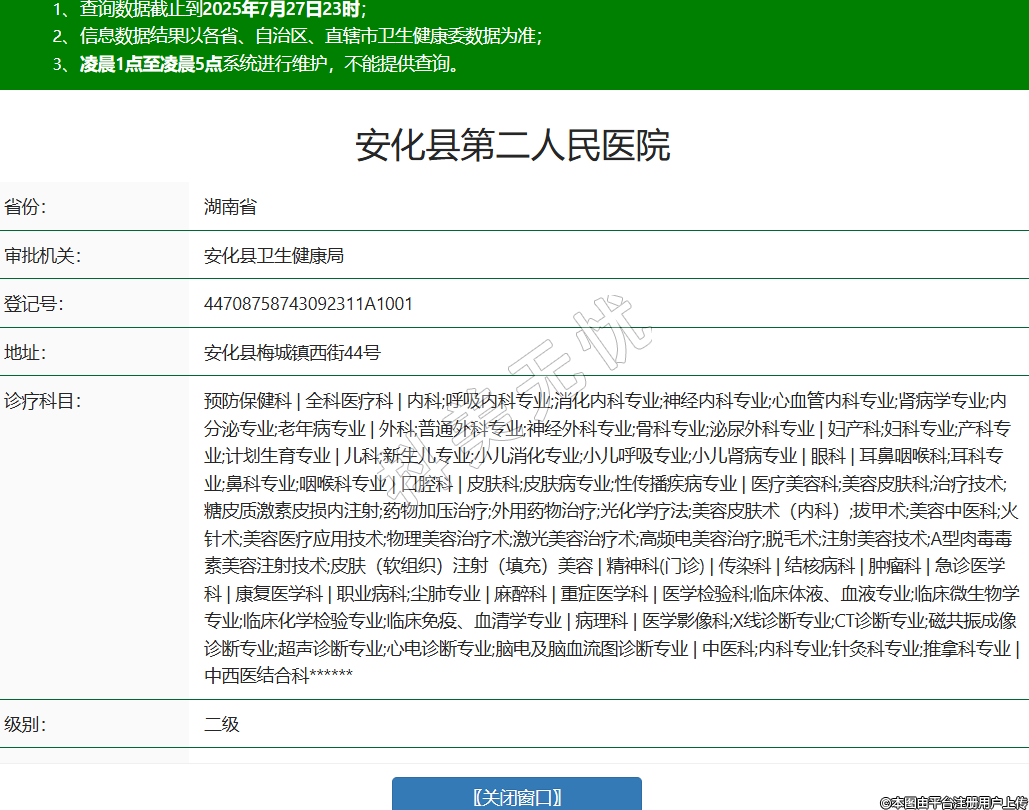This screenshot has height=810, width=1029.
Task: Click the data cutoff date 2025年7月27日23时
Action: coord(282,10)
